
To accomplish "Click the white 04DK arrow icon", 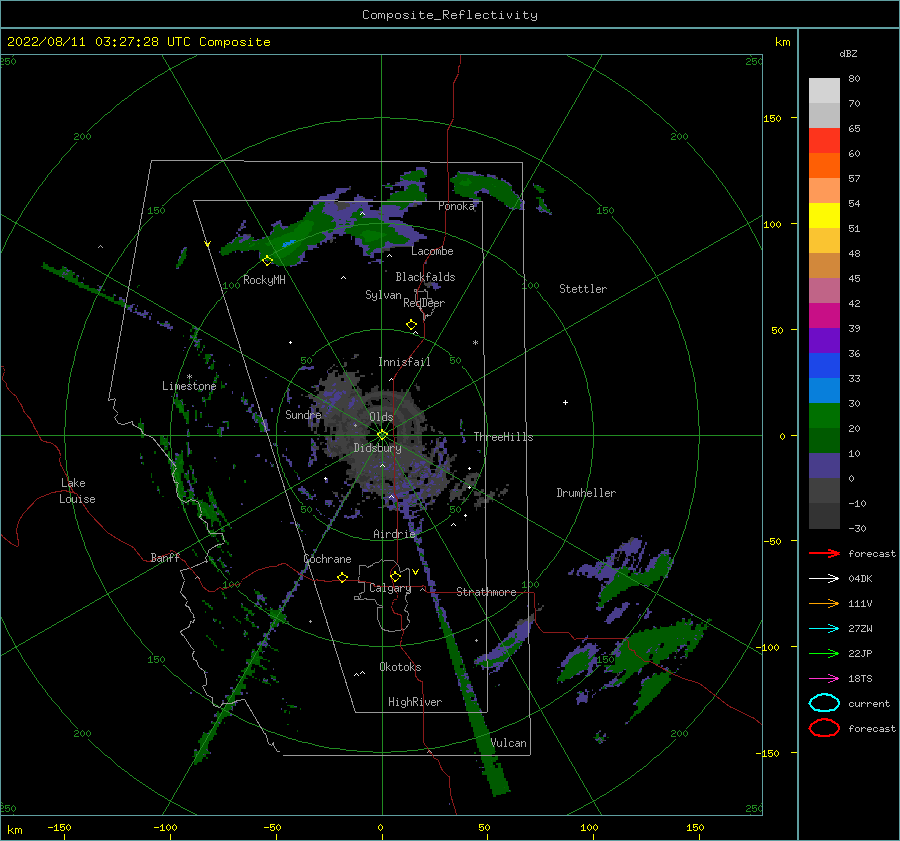I will pos(824,579).
